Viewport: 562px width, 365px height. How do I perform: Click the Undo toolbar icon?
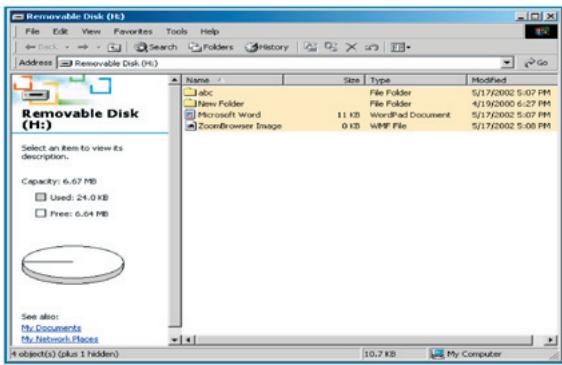(x=371, y=47)
